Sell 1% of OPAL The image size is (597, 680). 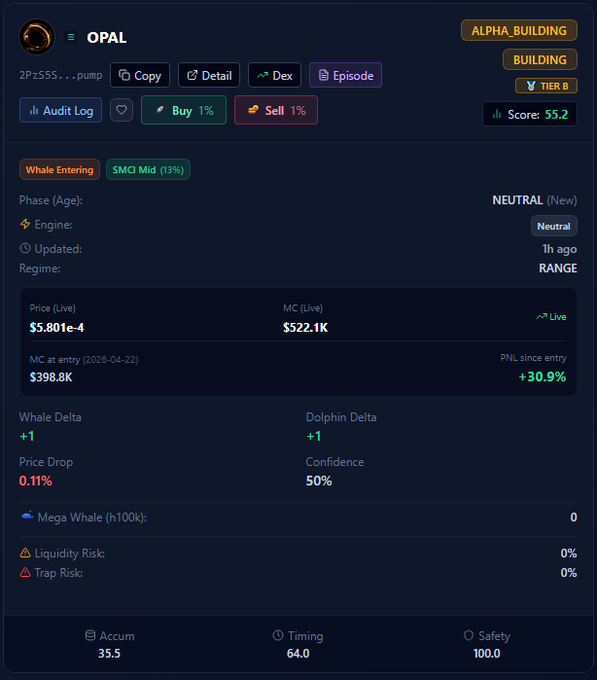coord(276,110)
